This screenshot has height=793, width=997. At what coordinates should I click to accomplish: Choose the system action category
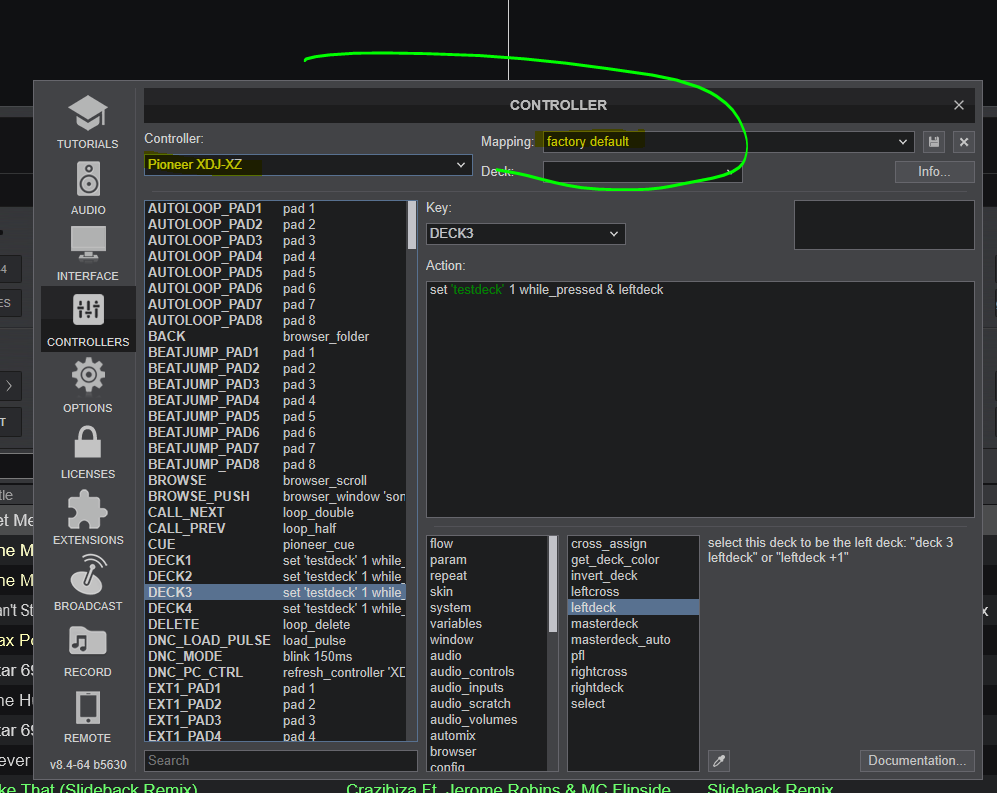click(x=487, y=608)
